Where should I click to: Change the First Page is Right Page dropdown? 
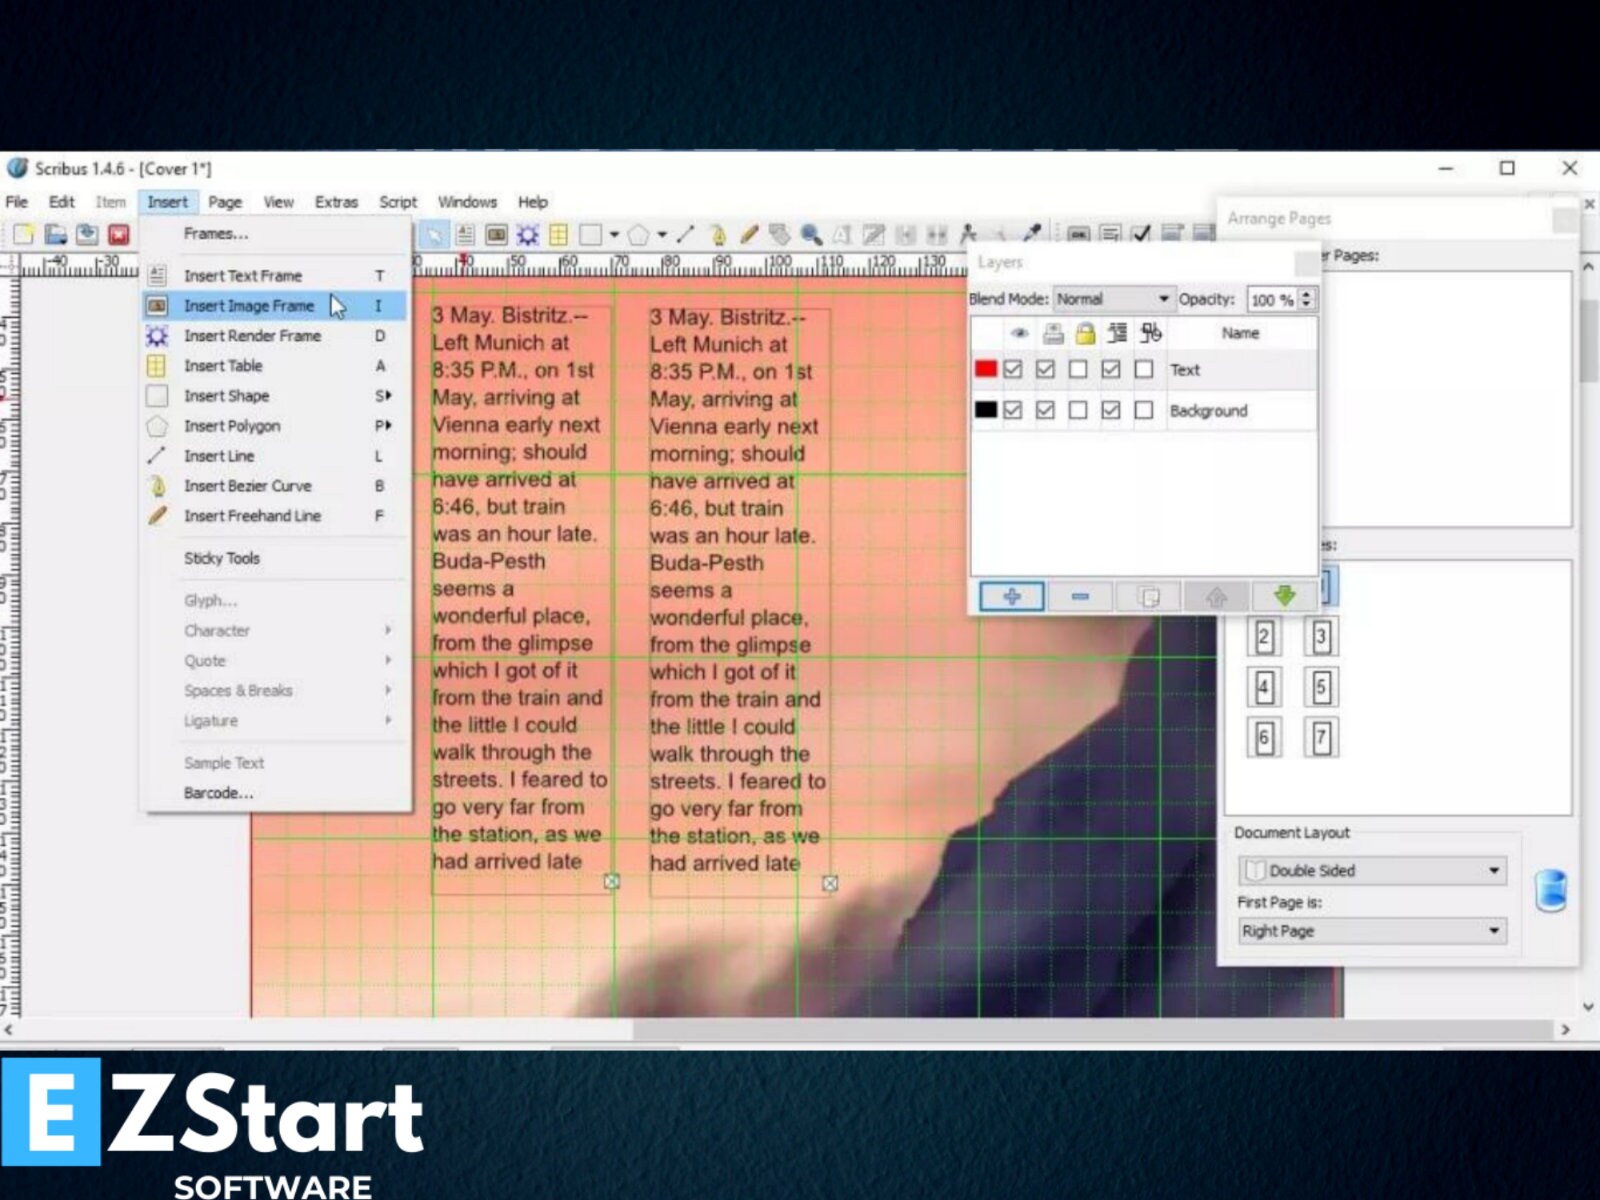[1372, 931]
